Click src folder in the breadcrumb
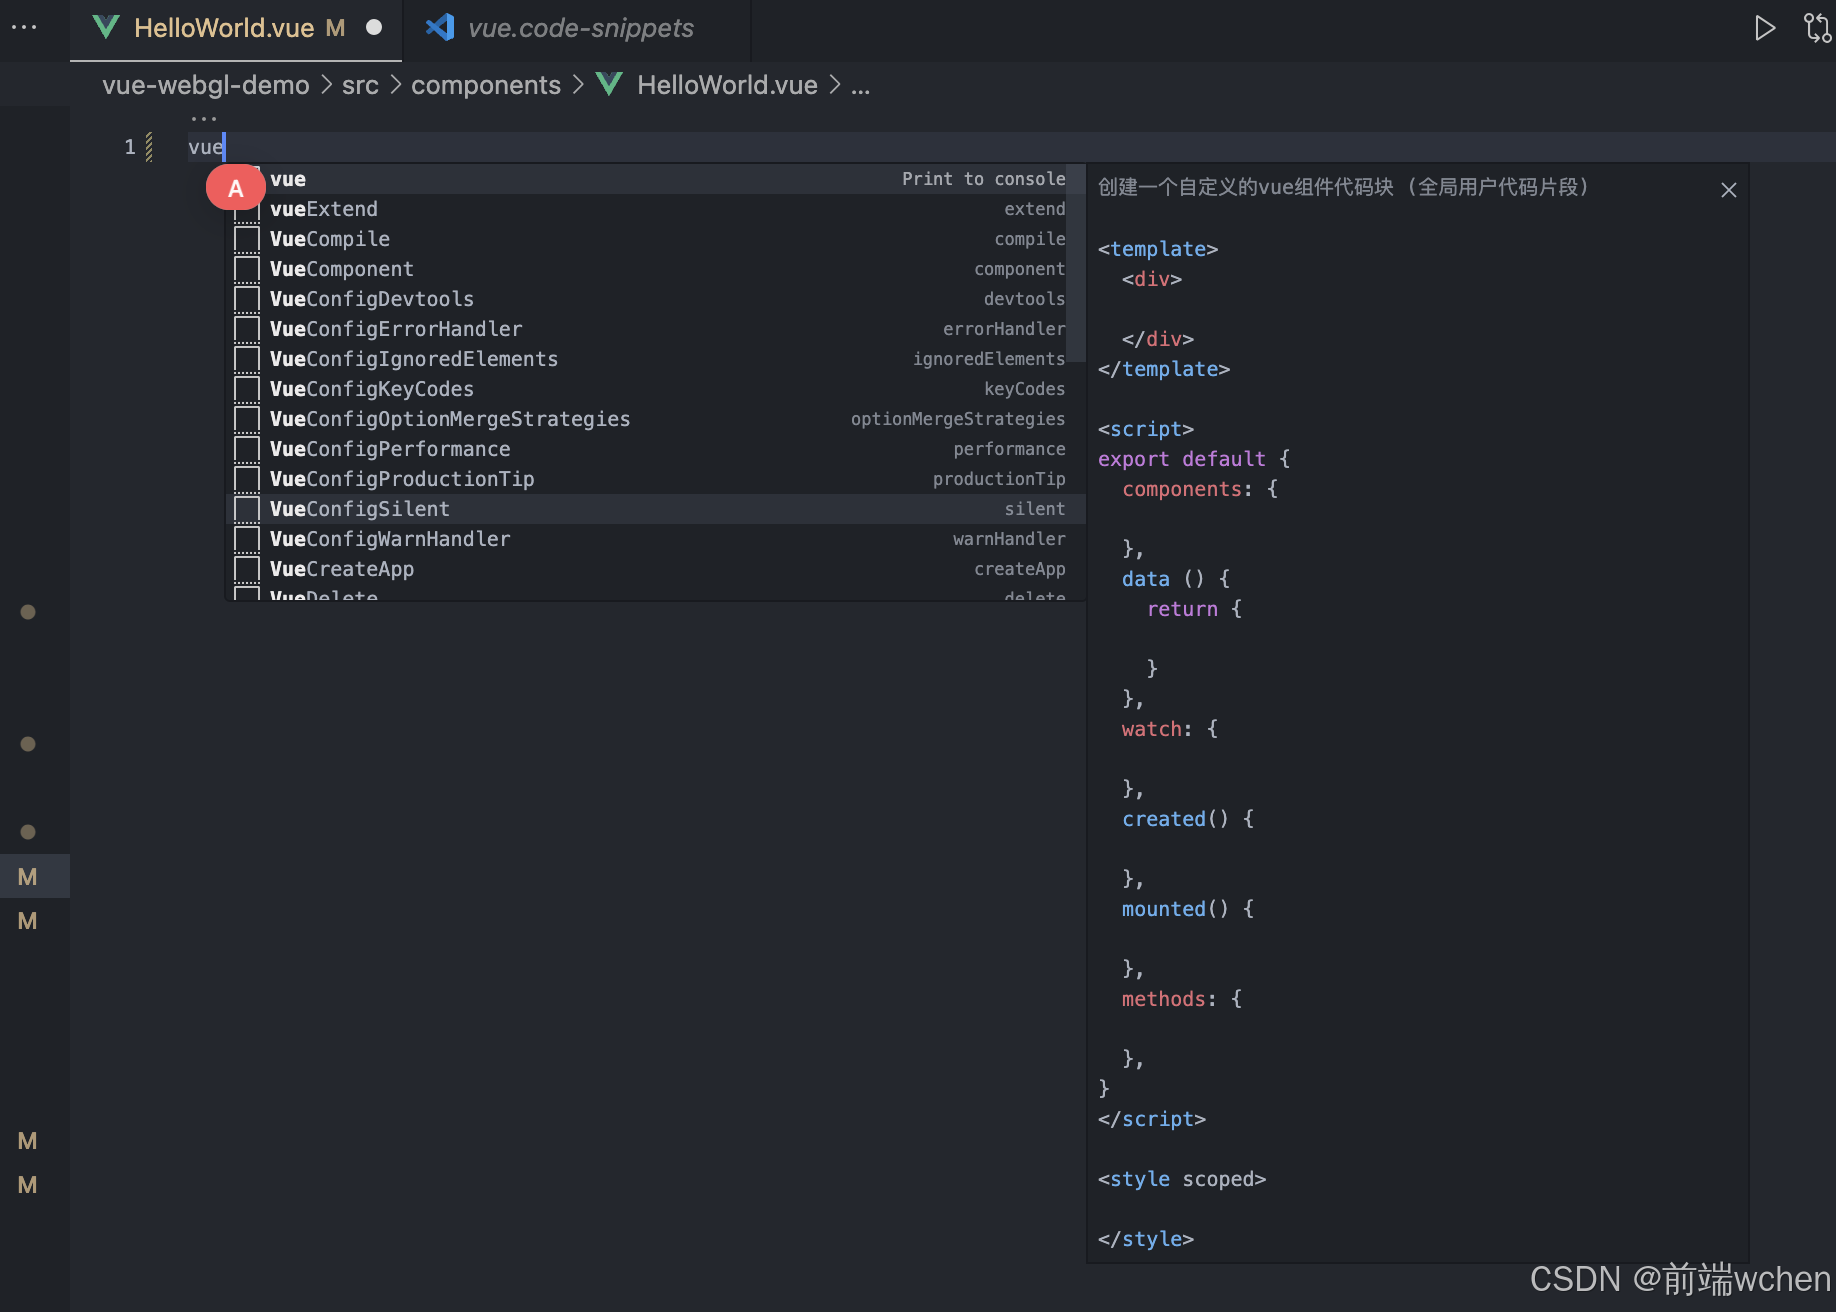Viewport: 1836px width, 1312px height. [x=360, y=85]
